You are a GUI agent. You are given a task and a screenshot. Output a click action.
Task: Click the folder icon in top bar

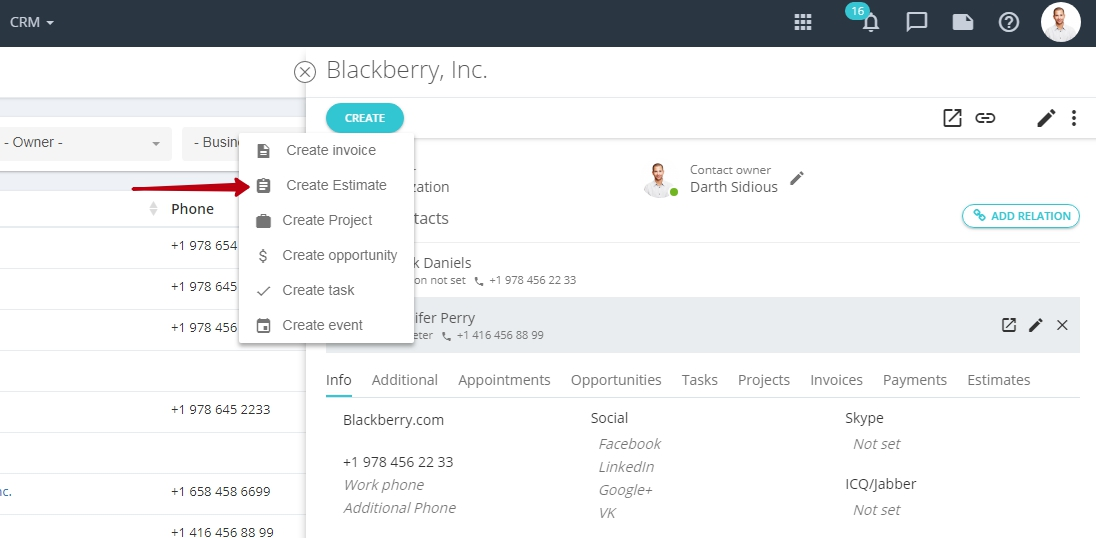(x=962, y=22)
